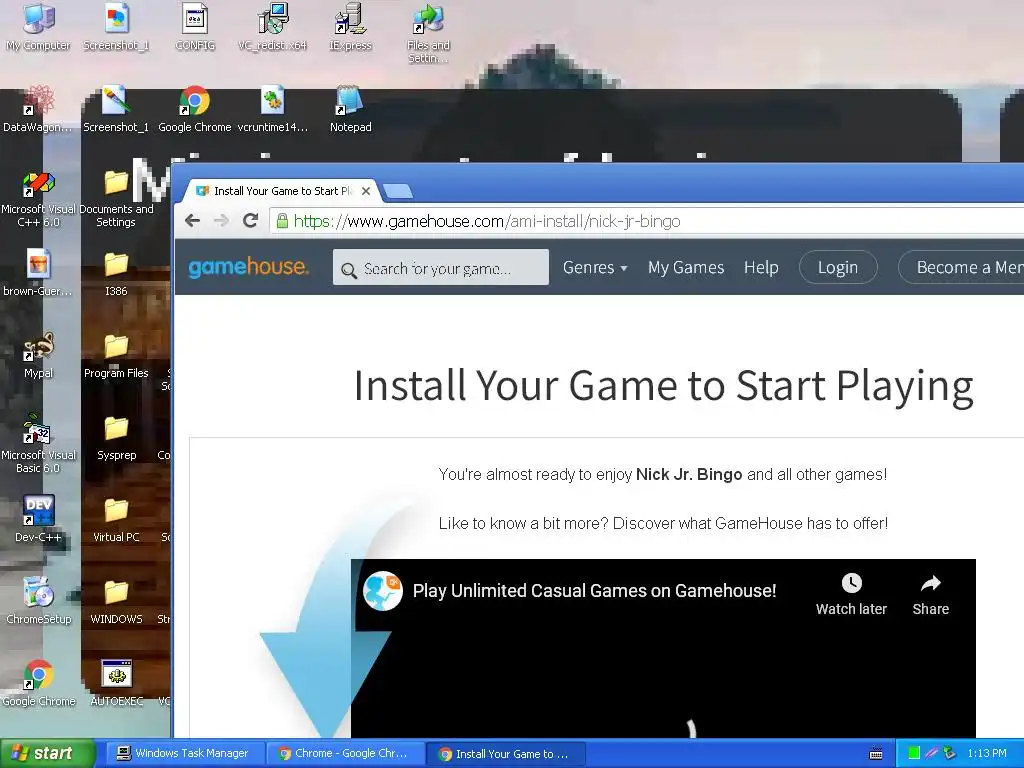Click the green padlock in the address bar
Image resolution: width=1024 pixels, height=768 pixels.
pyautogui.click(x=282, y=221)
